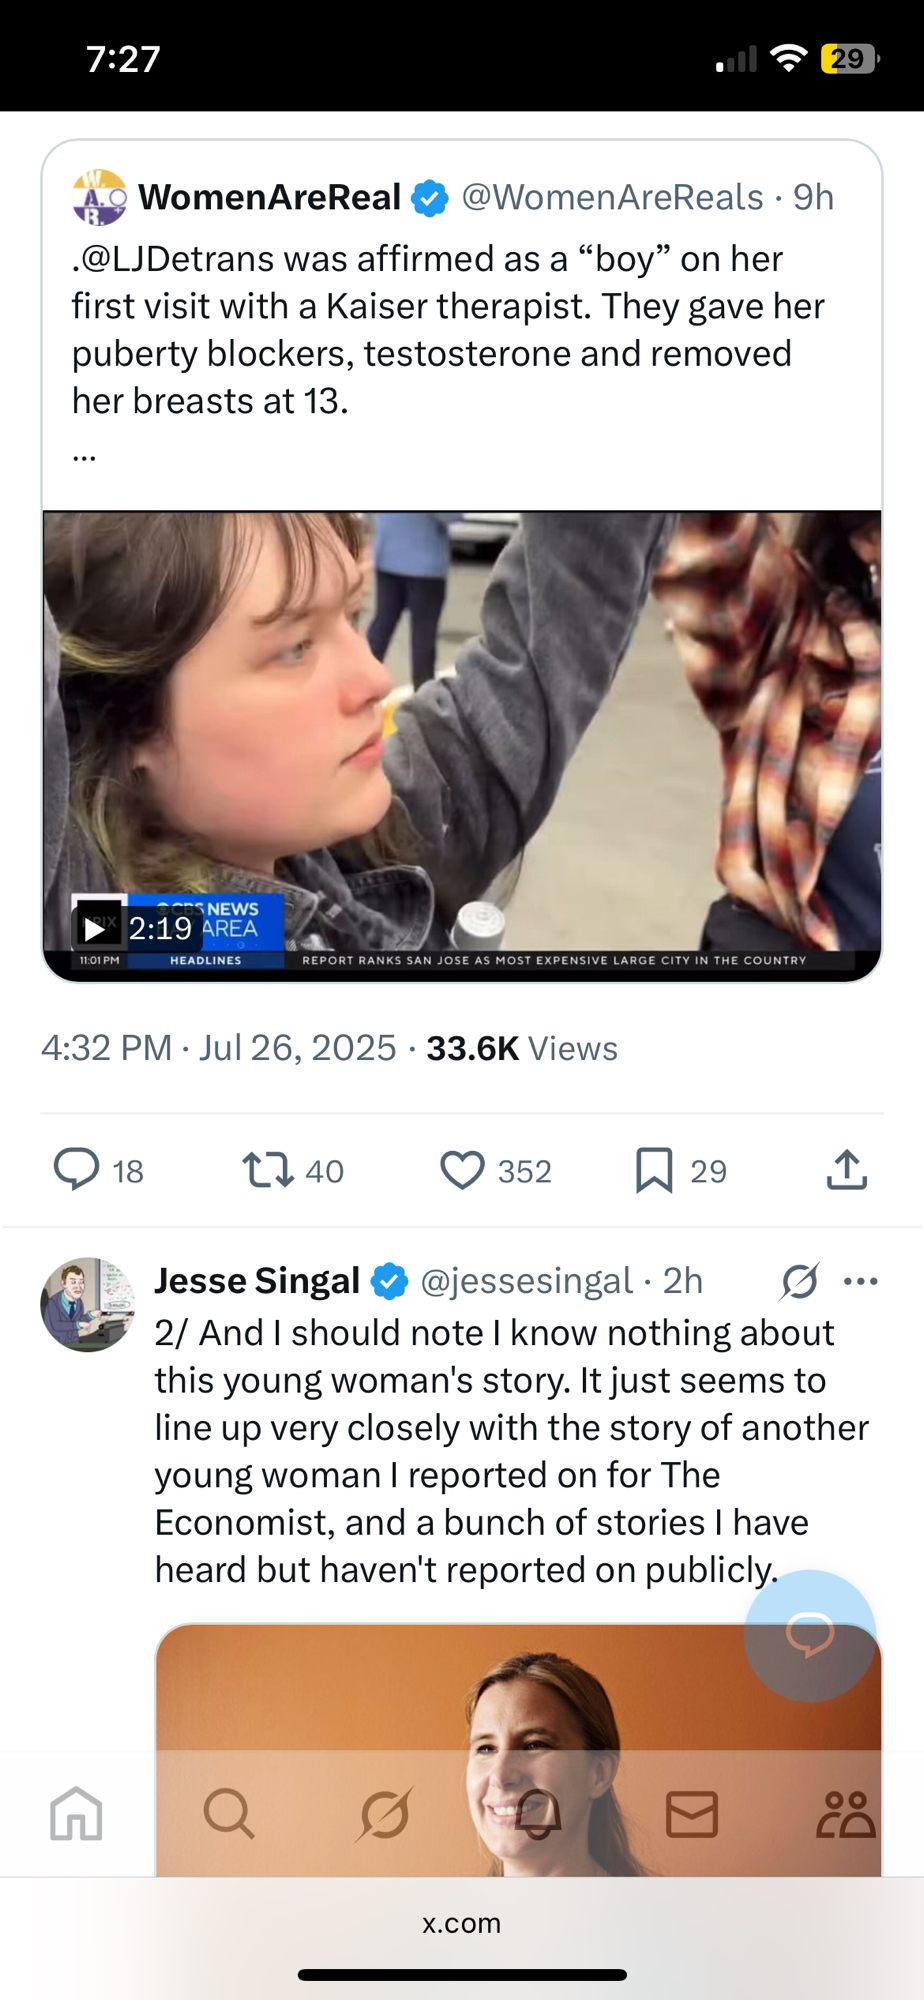The width and height of the screenshot is (924, 2000).
Task: Go to Home tab
Action: click(77, 1813)
